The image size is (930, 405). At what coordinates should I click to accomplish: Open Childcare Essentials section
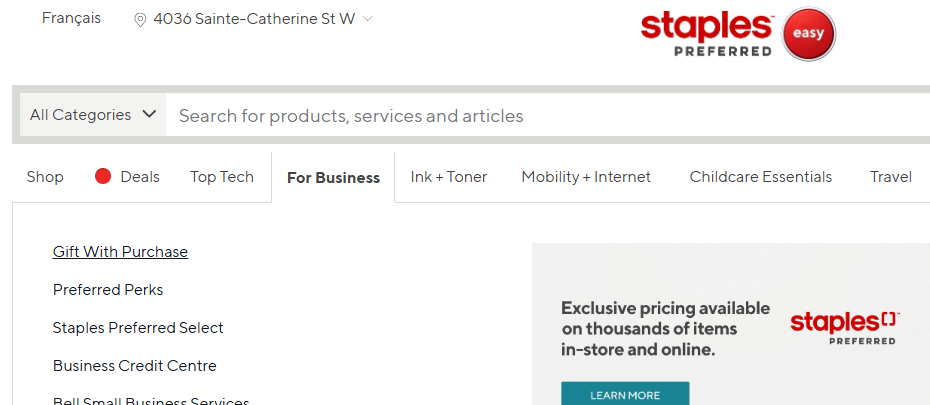(760, 177)
